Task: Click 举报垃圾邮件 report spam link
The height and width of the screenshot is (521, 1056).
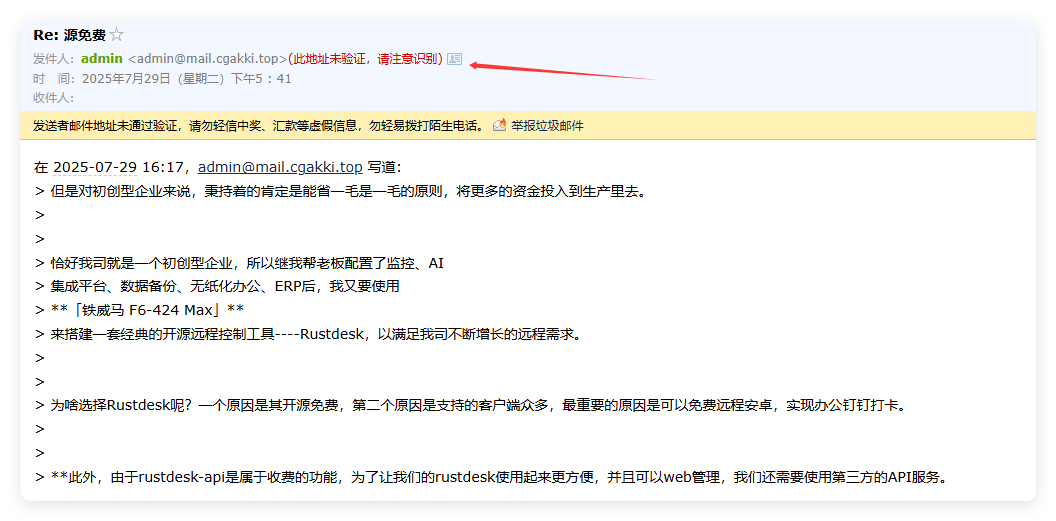Action: [547, 125]
